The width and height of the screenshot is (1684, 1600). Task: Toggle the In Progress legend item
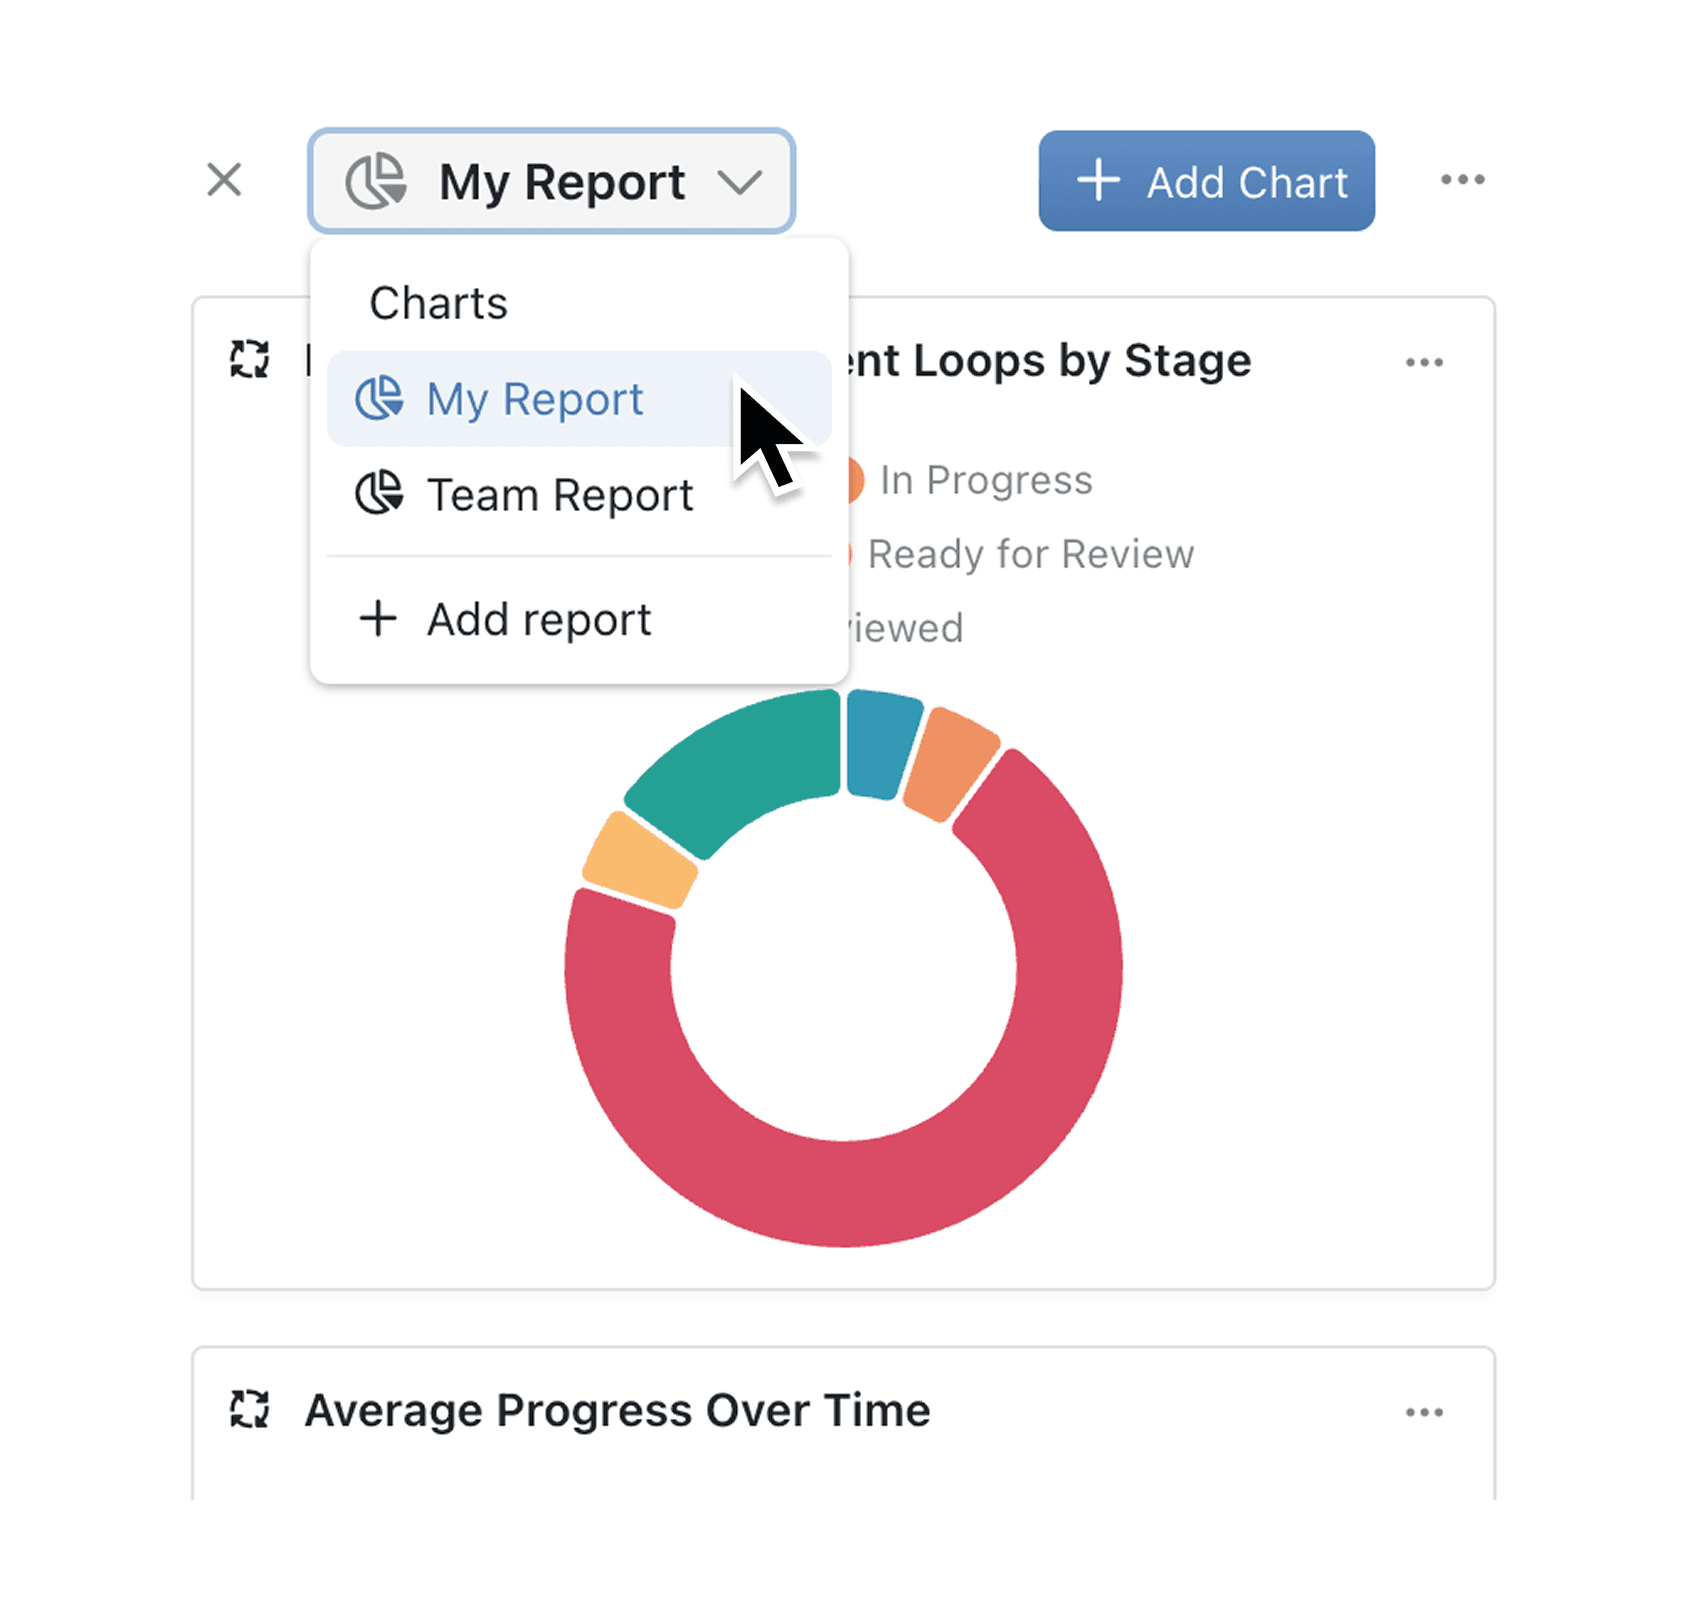pos(985,480)
